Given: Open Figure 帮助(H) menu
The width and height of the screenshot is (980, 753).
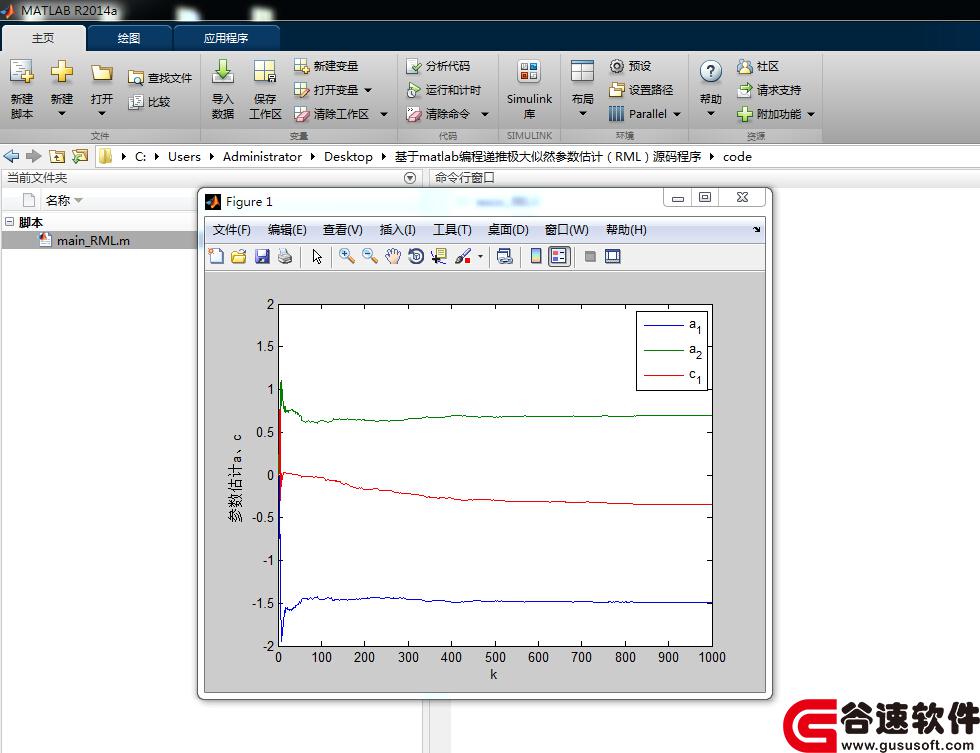Looking at the screenshot, I should pyautogui.click(x=626, y=230).
